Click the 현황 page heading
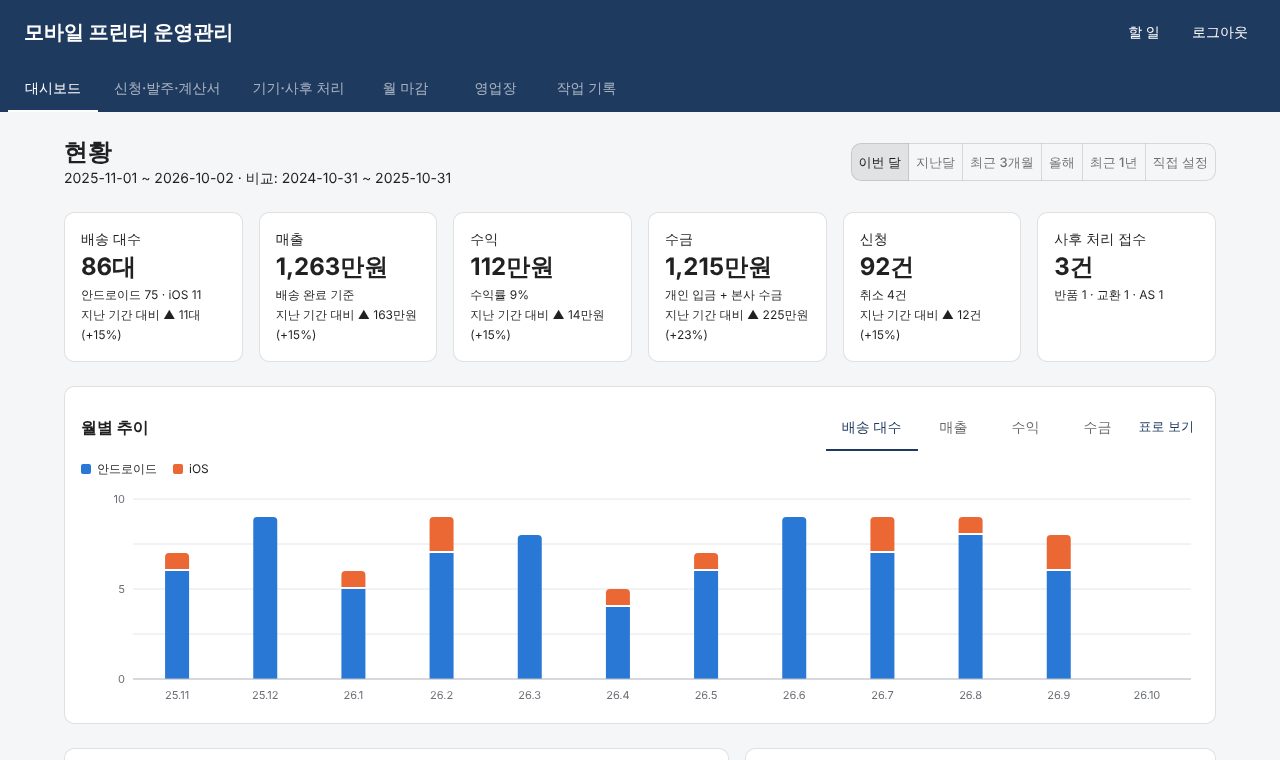This screenshot has height=760, width=1280. click(x=88, y=152)
